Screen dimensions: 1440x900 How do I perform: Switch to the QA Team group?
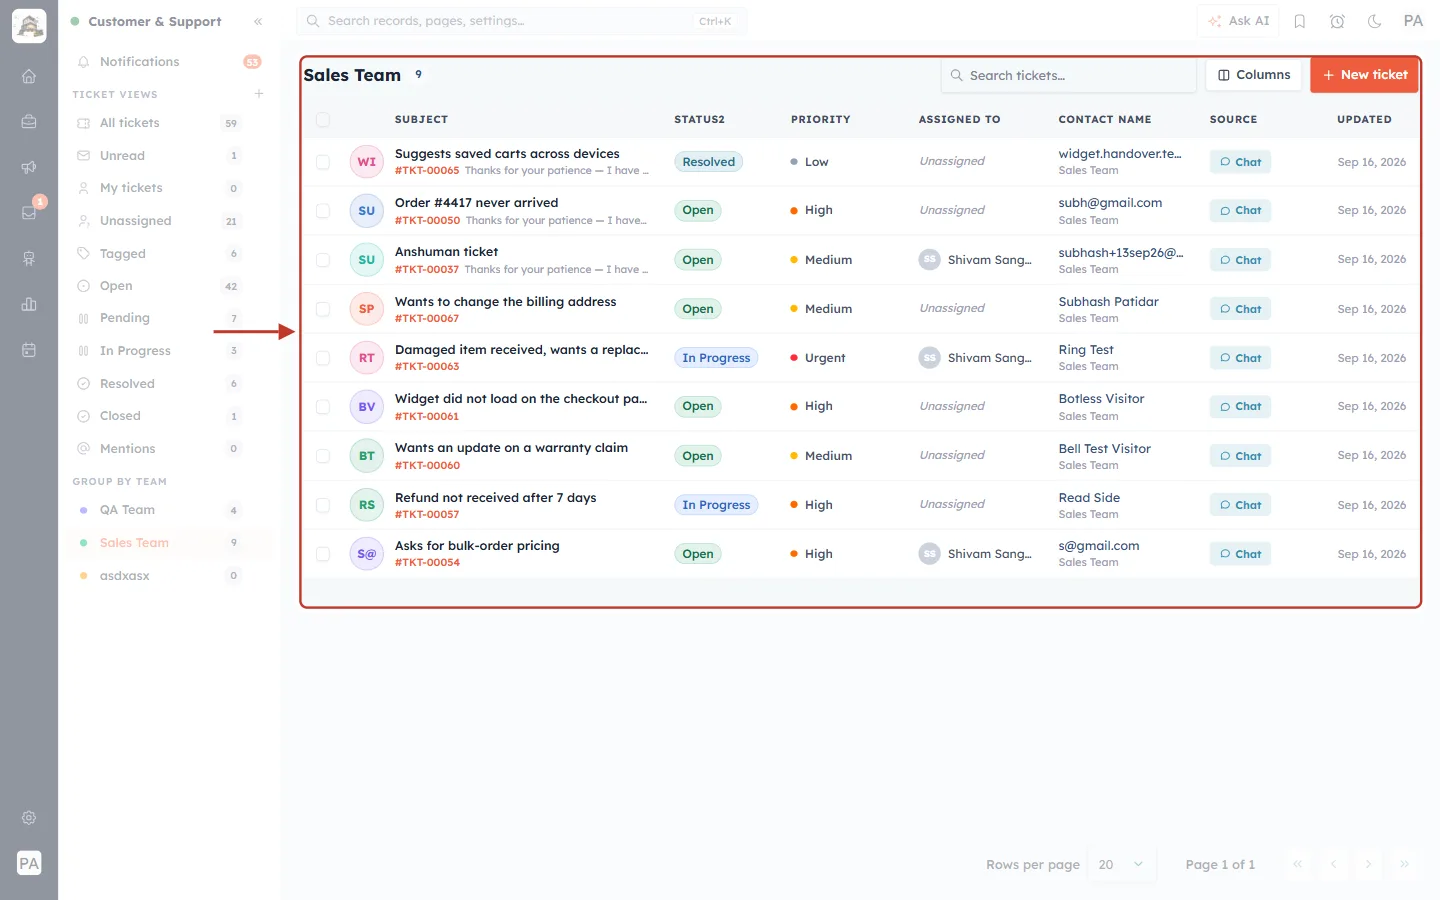coord(158,510)
